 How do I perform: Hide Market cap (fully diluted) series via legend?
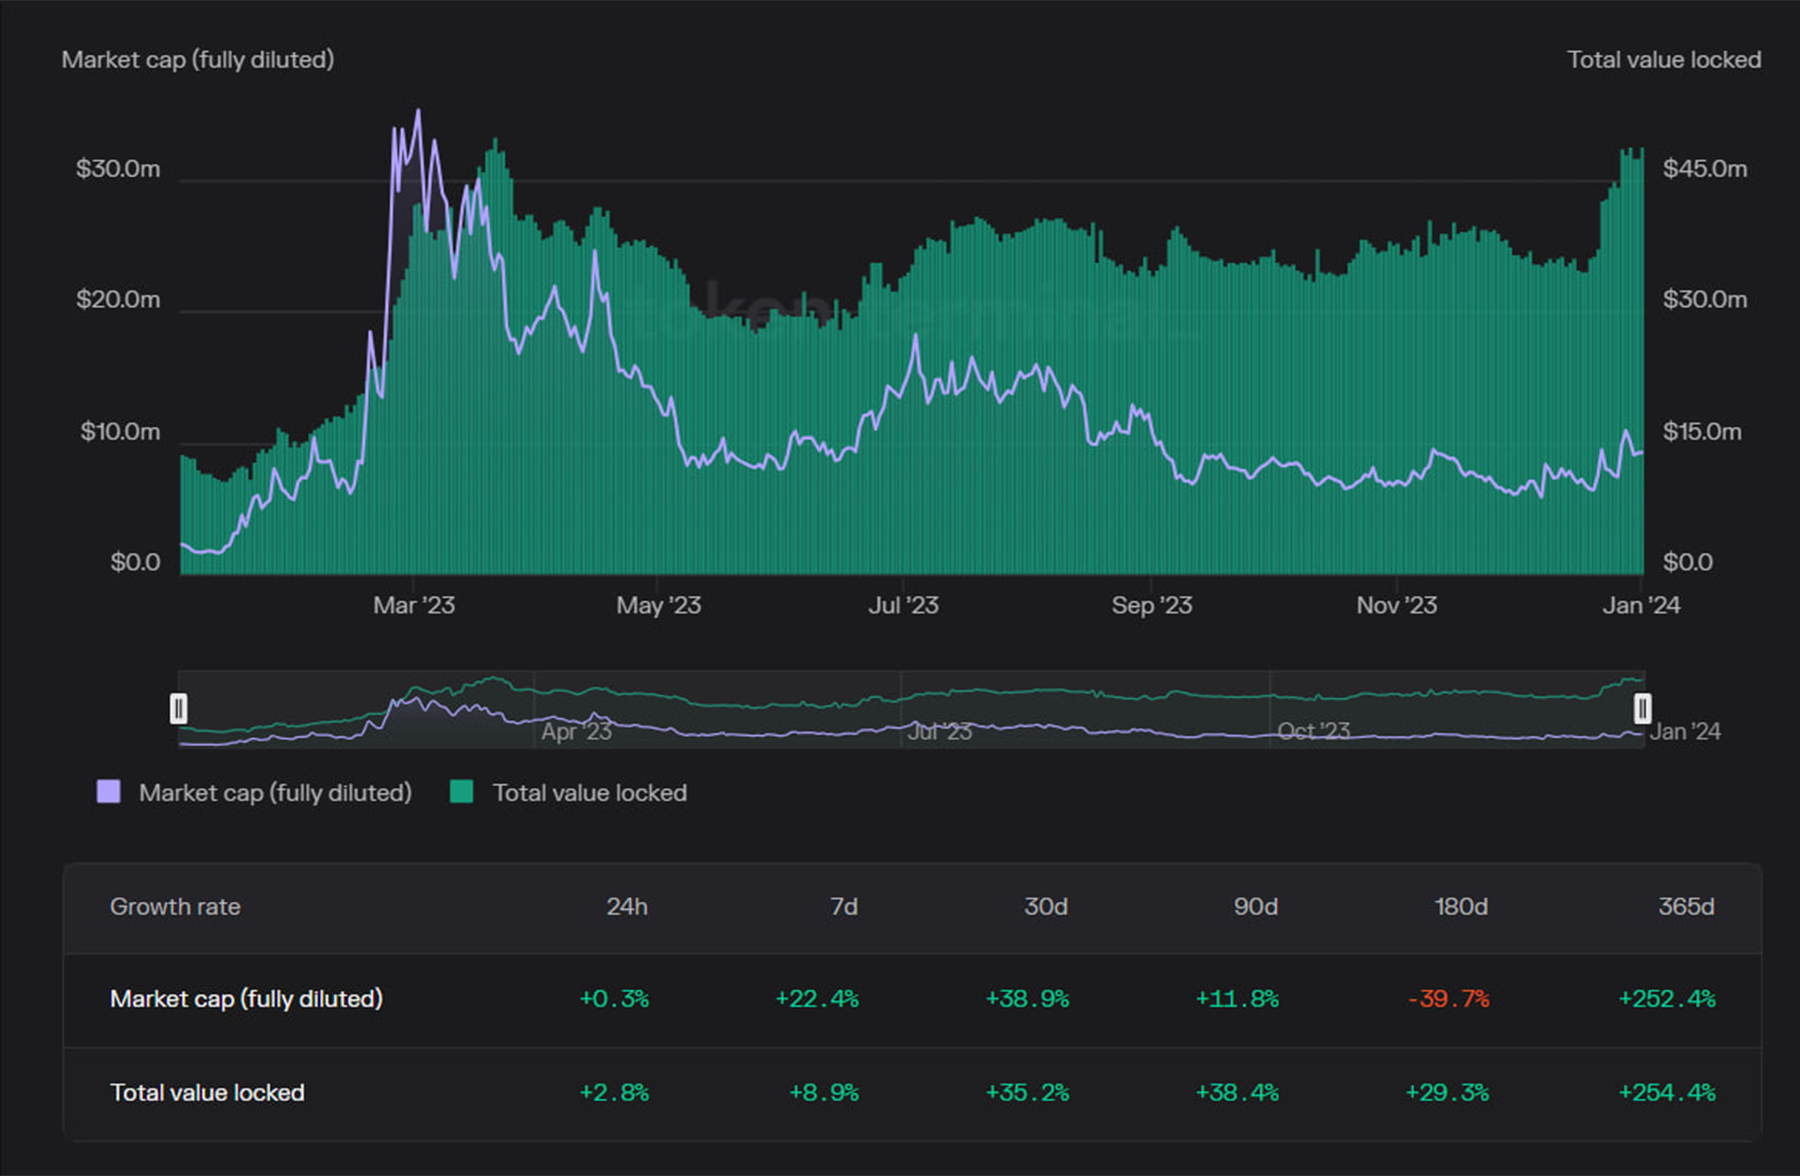(275, 793)
